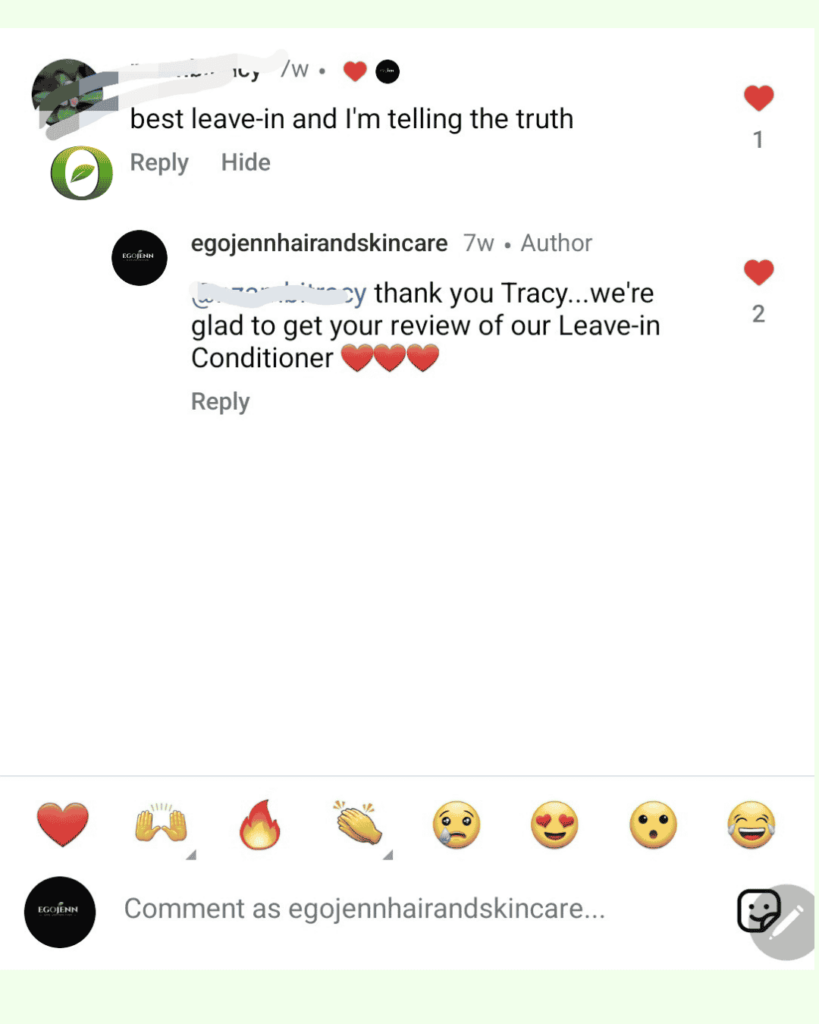Open egojennhairandskincare profile from username
This screenshot has width=819, height=1024.
coord(319,243)
